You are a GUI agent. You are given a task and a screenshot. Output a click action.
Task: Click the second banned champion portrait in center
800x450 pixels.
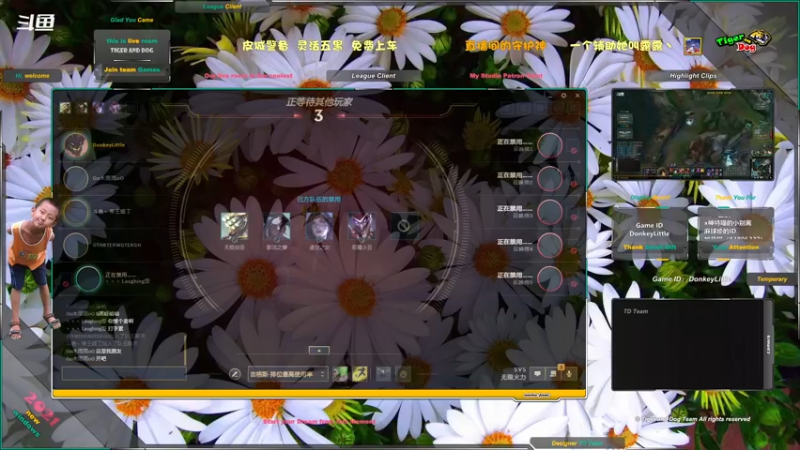(277, 226)
